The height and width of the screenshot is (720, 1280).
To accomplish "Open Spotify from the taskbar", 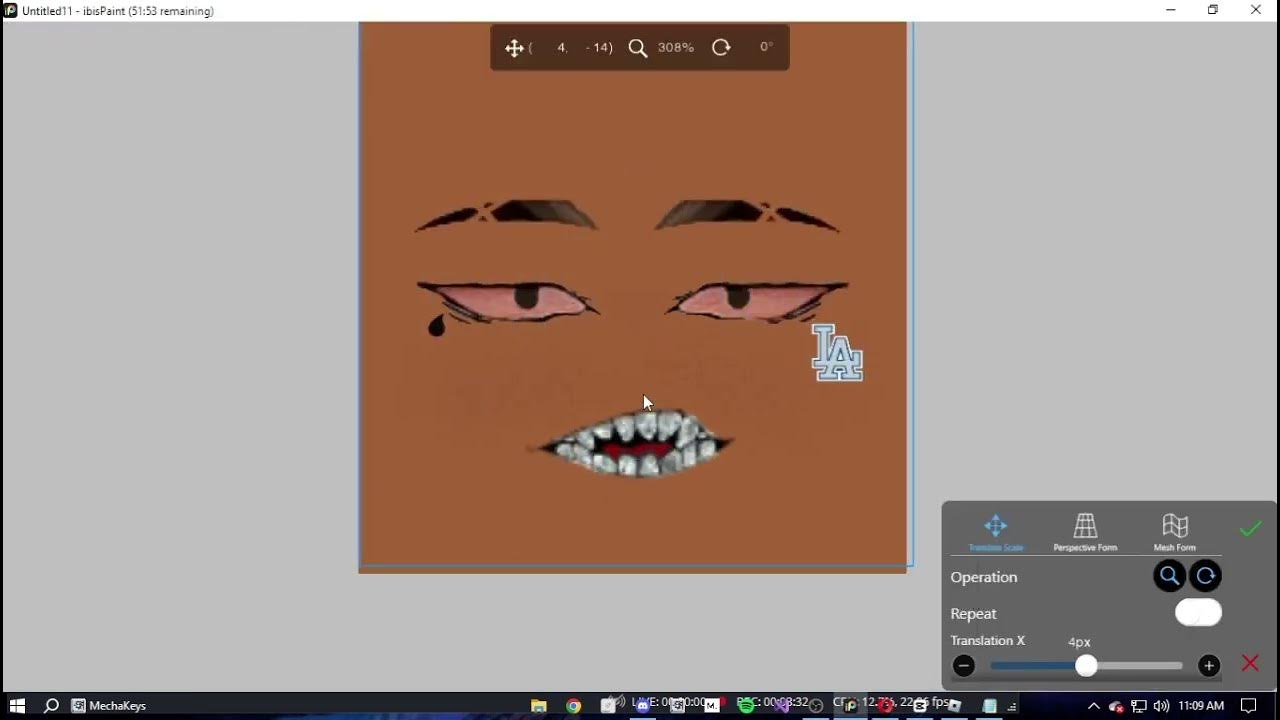I will (746, 705).
